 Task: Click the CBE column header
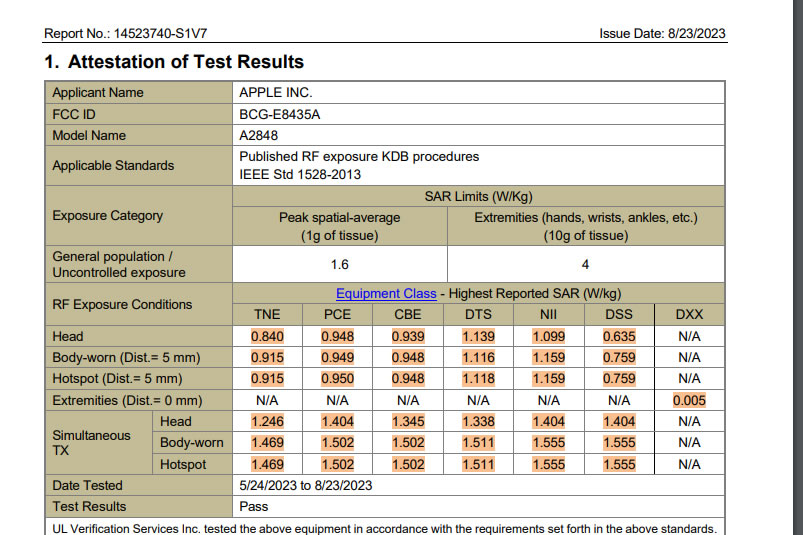(408, 314)
